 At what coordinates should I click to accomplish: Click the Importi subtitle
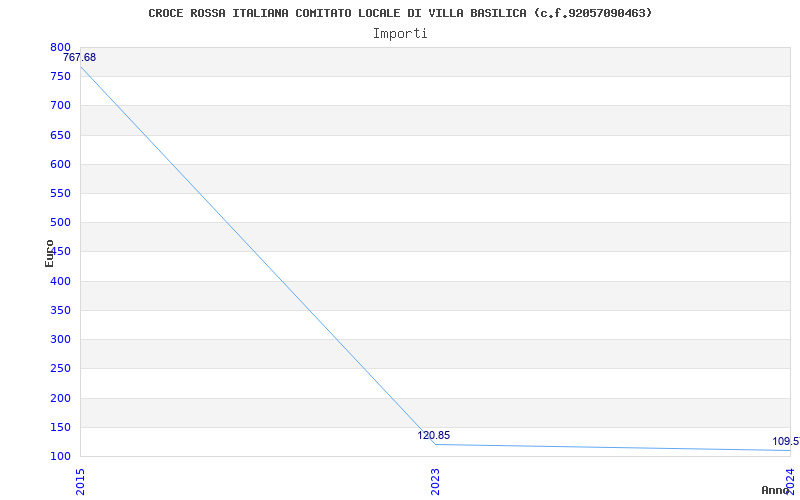coord(400,34)
